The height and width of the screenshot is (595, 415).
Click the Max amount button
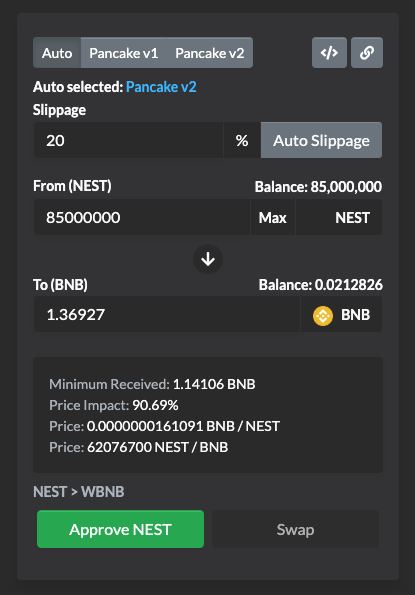(272, 217)
